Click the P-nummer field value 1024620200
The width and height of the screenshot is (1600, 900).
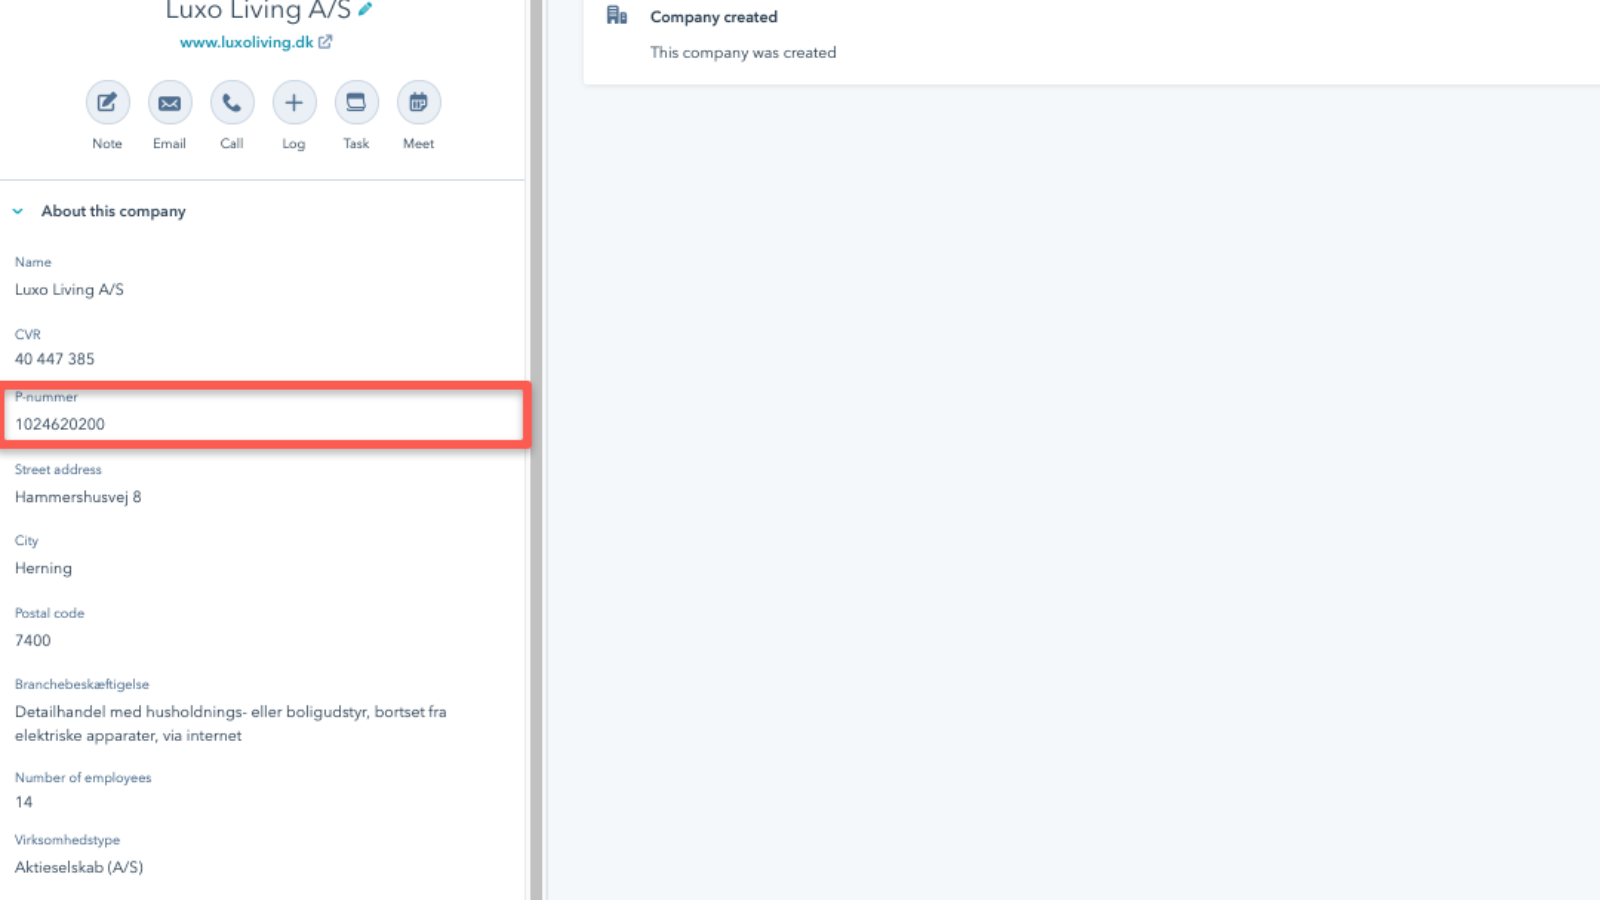60,424
